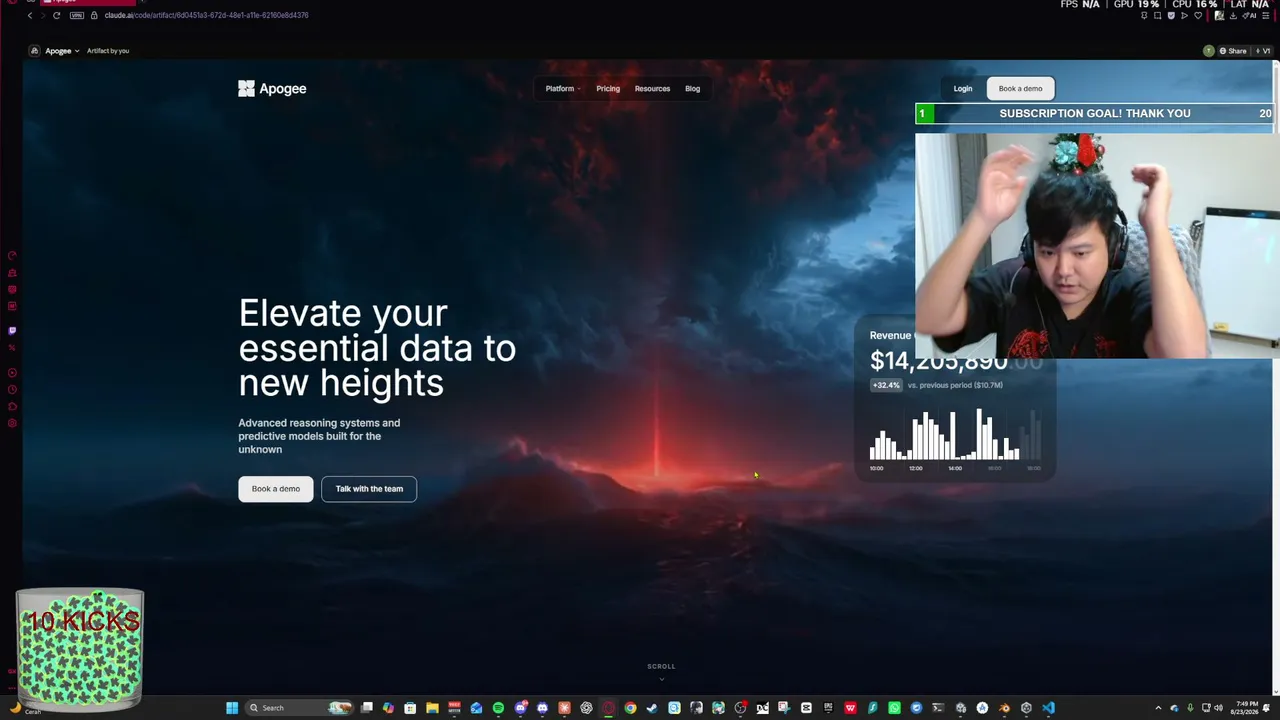The height and width of the screenshot is (720, 1280).
Task: Open the Apogee artifact name dropdown
Action: point(62,51)
